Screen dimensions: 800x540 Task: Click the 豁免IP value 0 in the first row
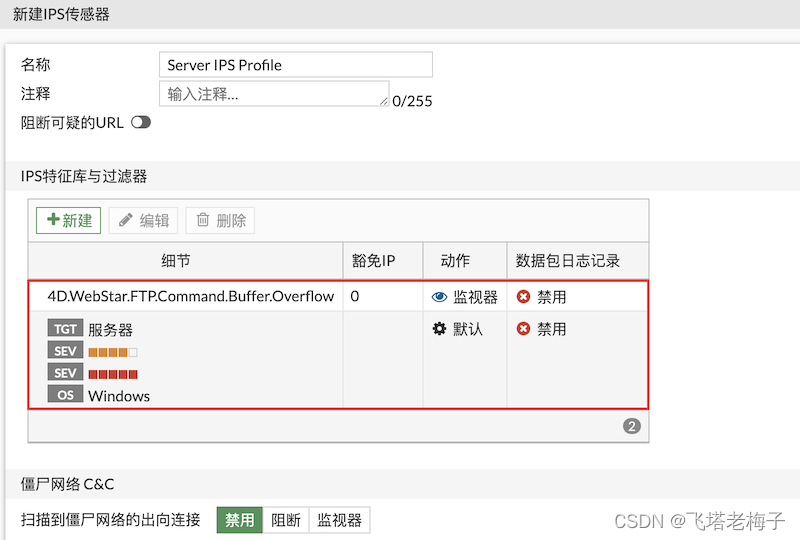355,297
